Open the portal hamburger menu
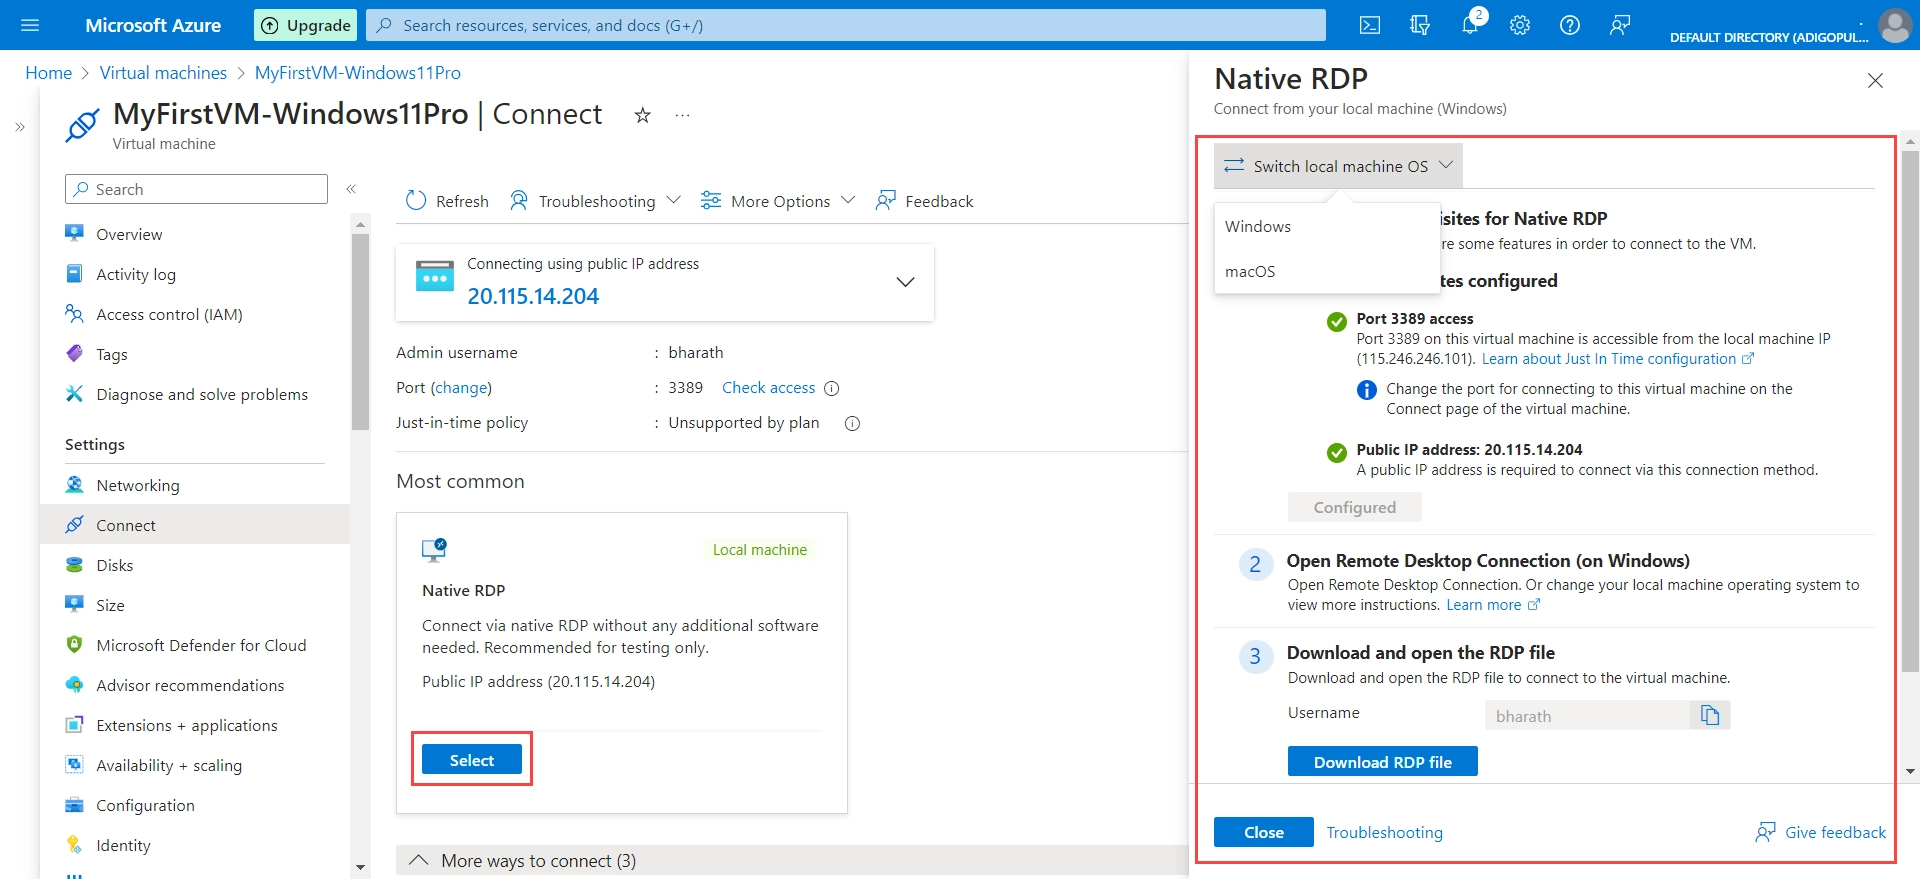The image size is (1920, 879). (30, 25)
